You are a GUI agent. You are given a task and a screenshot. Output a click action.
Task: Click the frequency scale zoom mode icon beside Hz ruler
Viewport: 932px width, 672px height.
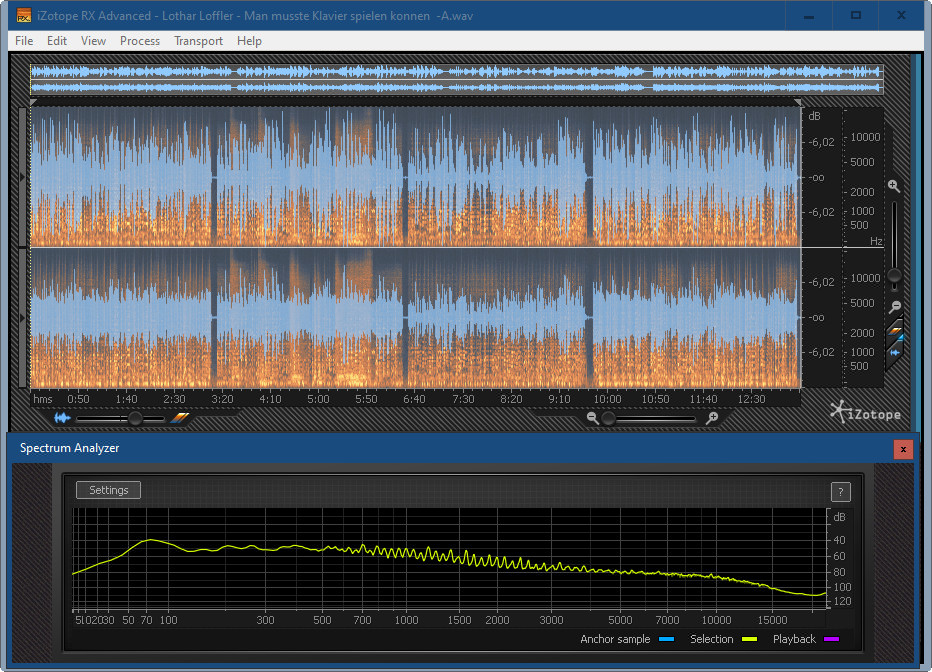(895, 332)
